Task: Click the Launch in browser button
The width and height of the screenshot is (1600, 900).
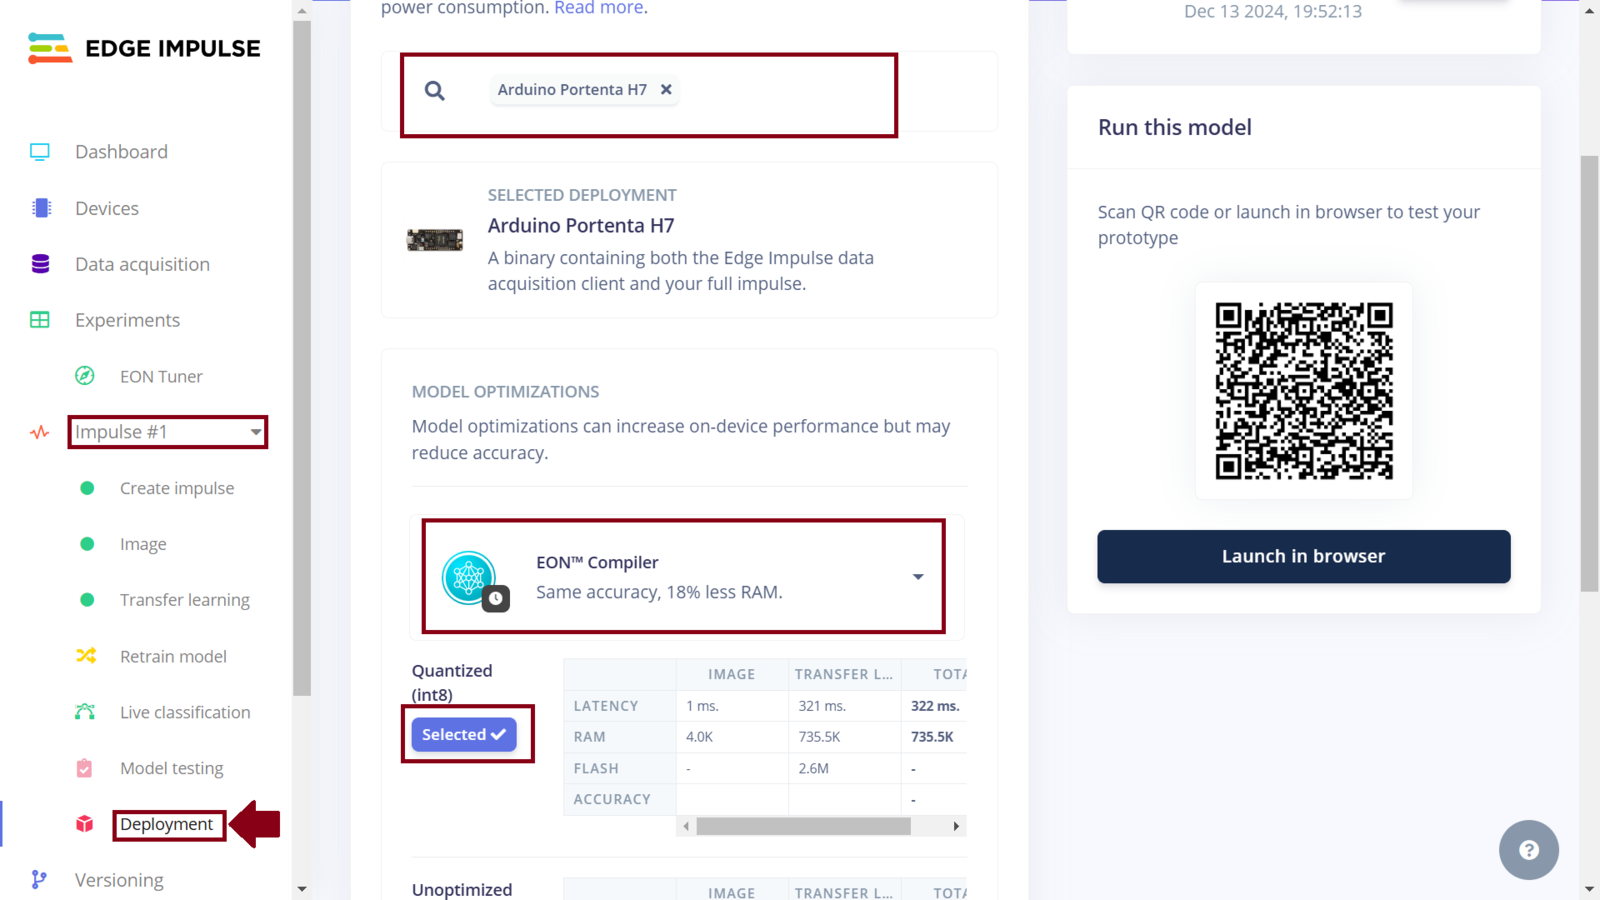Action: [1303, 557]
